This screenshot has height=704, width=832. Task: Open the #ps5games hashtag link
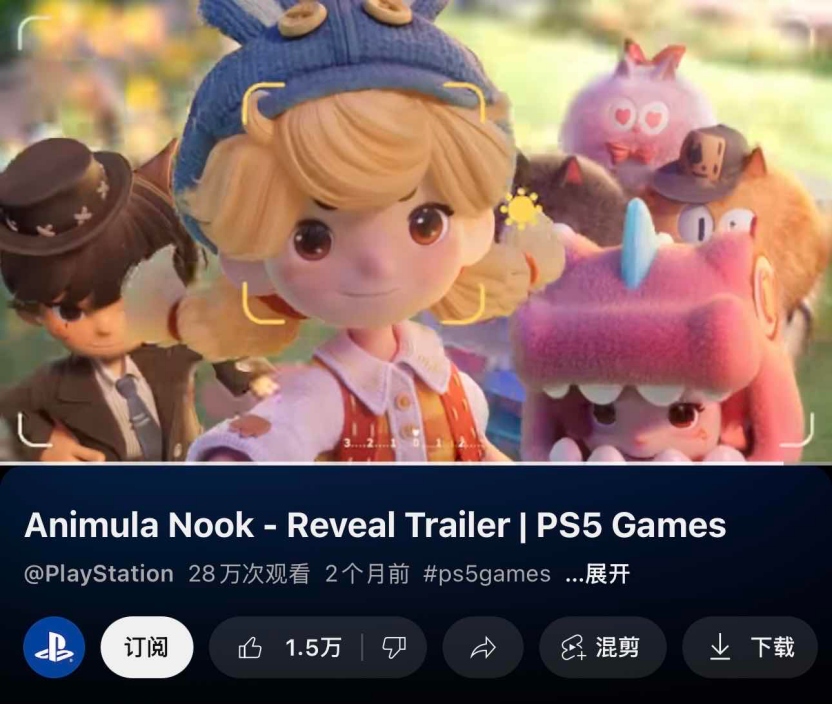[x=487, y=574]
